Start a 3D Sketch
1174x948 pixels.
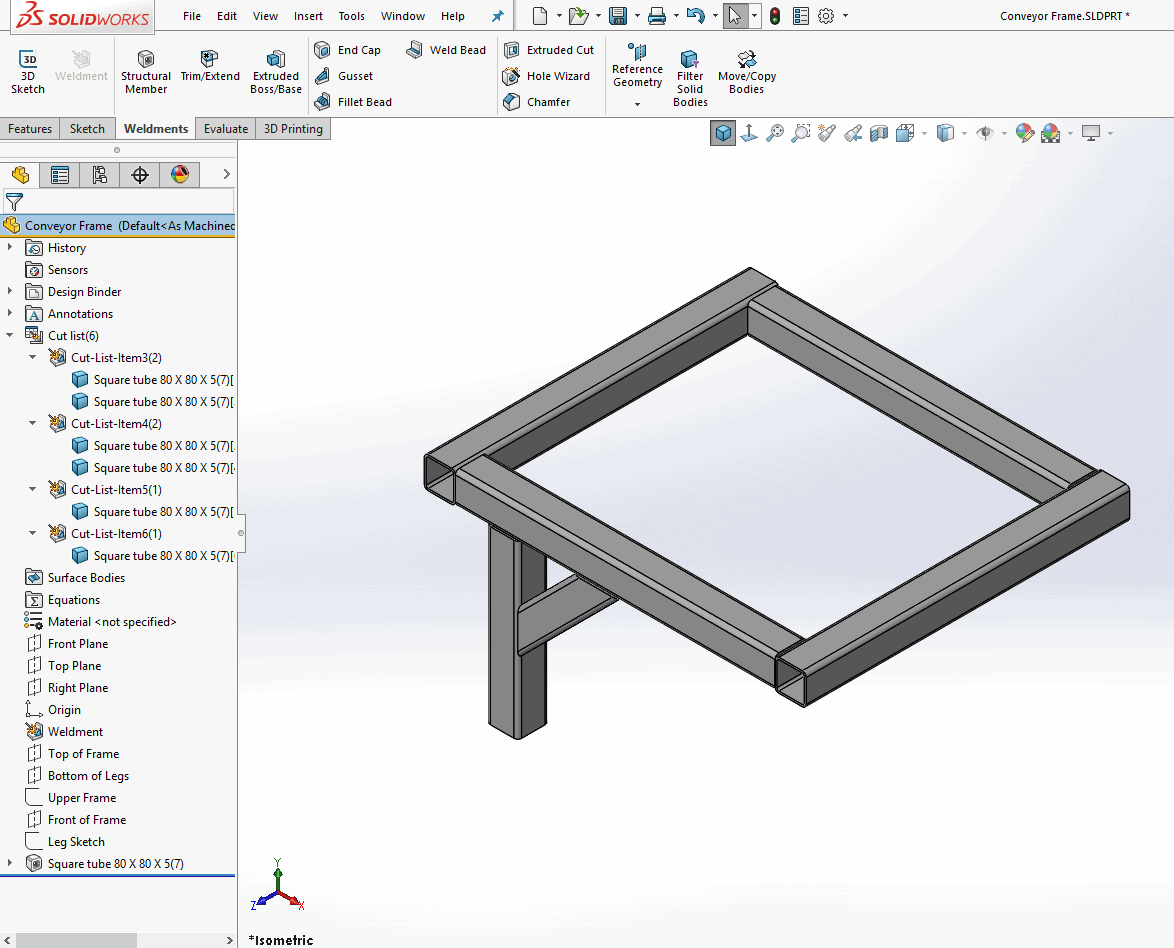click(28, 71)
